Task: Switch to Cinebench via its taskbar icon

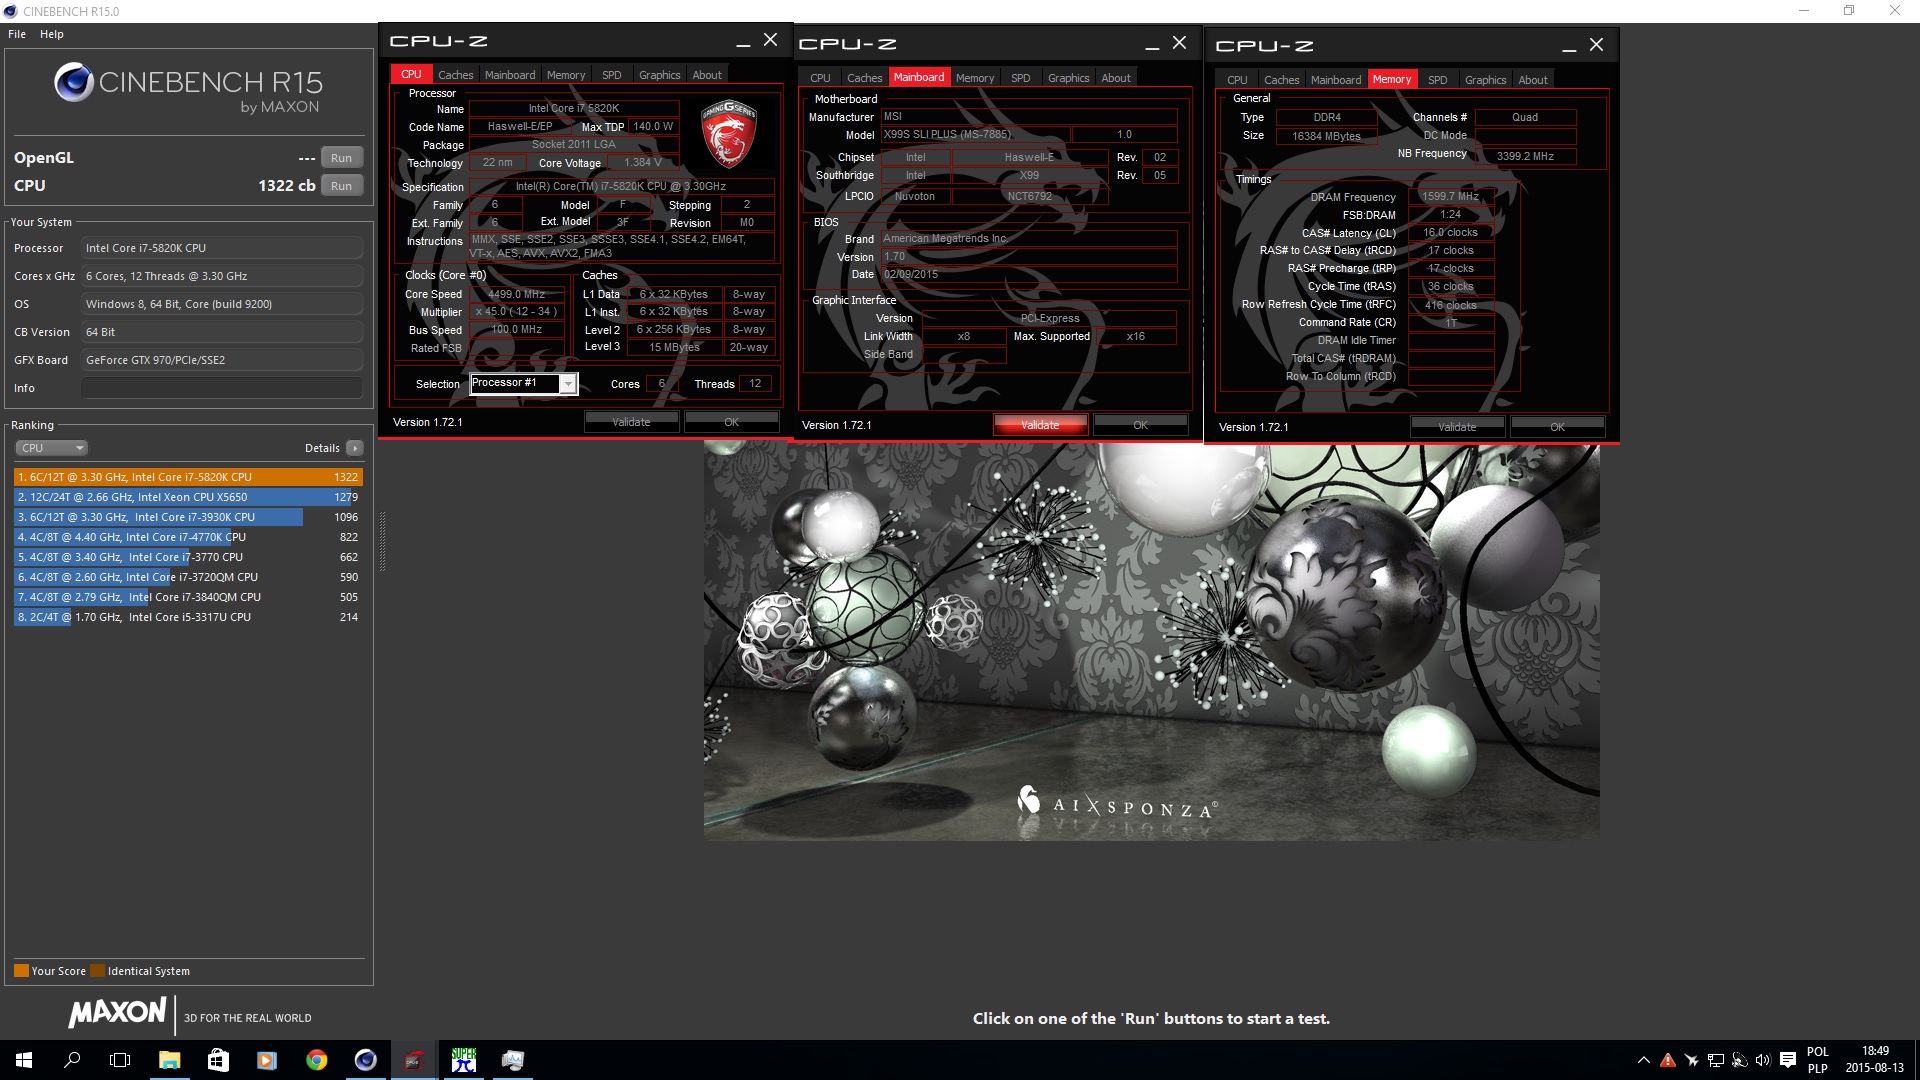Action: click(365, 1060)
